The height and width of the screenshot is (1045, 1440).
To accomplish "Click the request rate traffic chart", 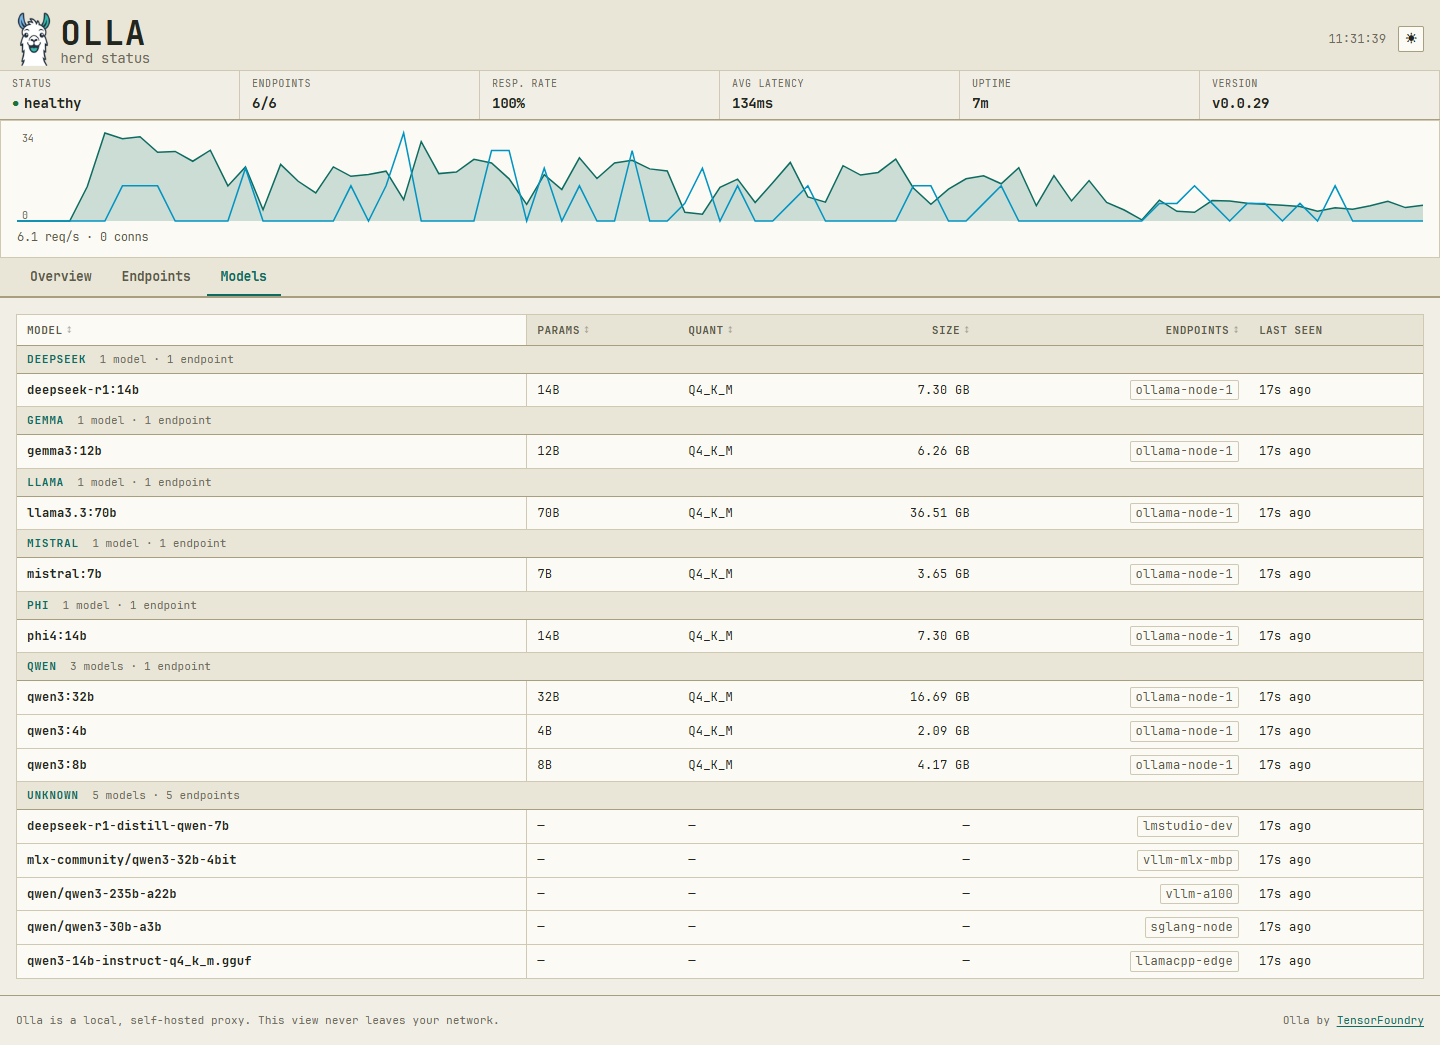I will [x=720, y=176].
